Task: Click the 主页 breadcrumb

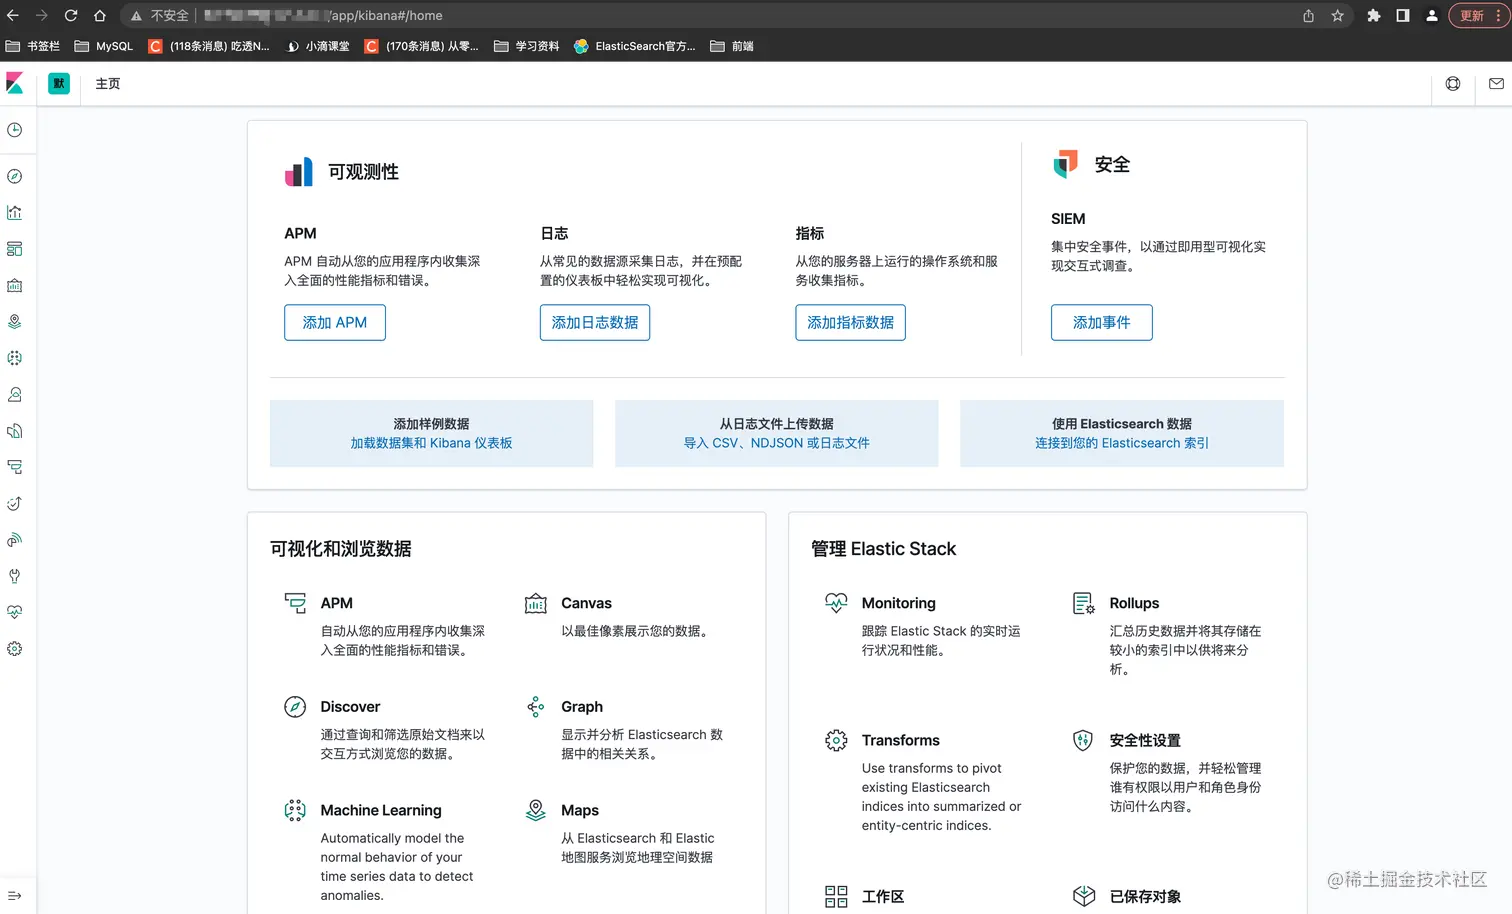Action: [x=108, y=84]
